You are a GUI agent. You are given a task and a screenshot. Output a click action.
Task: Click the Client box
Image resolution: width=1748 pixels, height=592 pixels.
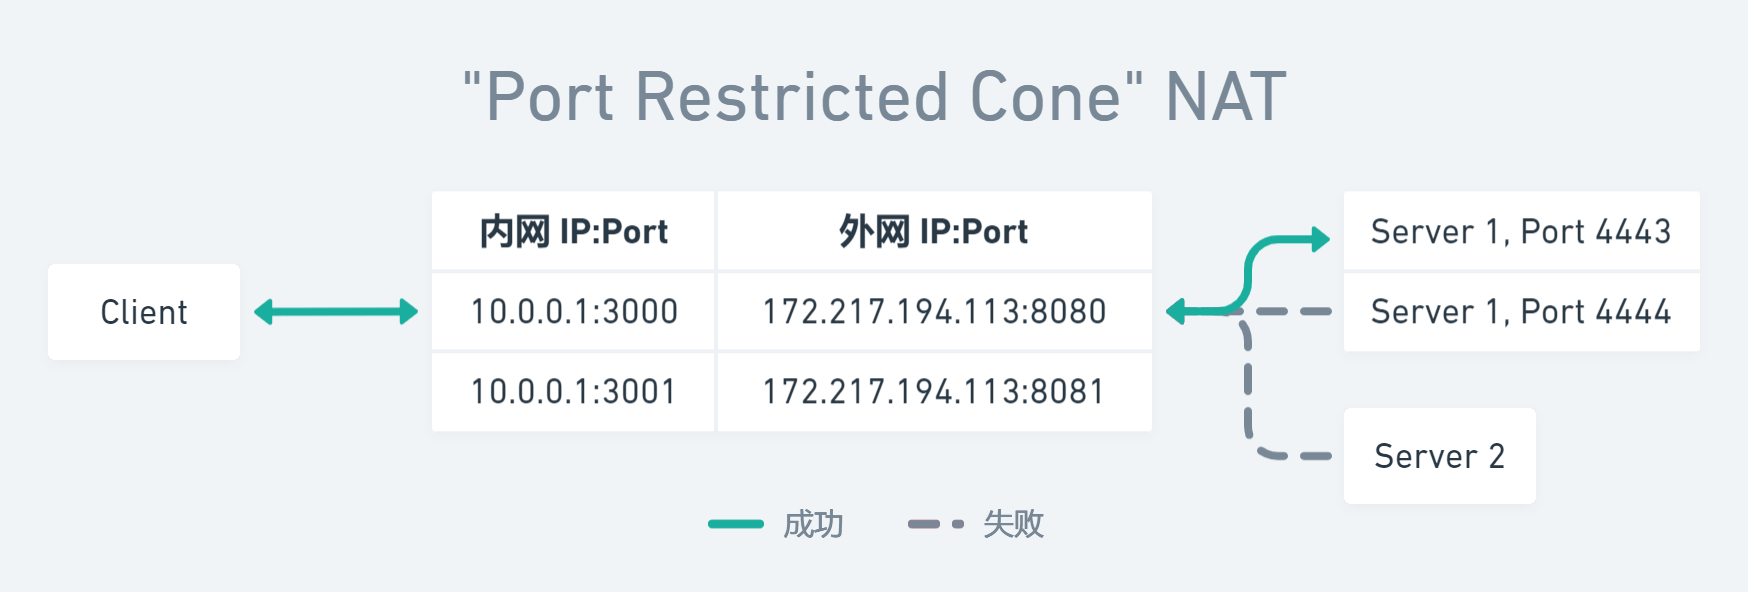coord(144,312)
